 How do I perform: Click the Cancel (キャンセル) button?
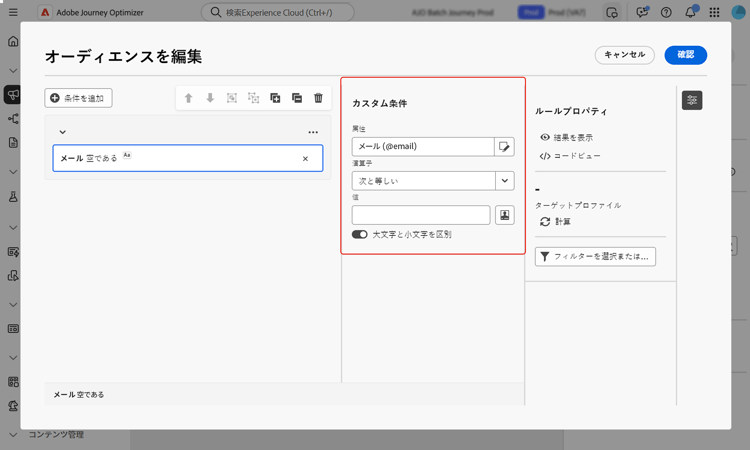tap(624, 55)
